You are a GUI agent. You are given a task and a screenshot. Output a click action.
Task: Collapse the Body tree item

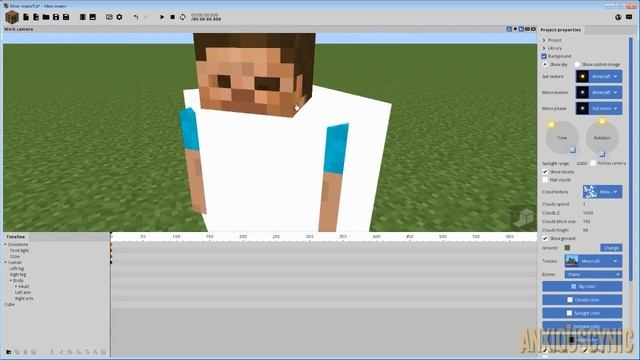(x=11, y=280)
